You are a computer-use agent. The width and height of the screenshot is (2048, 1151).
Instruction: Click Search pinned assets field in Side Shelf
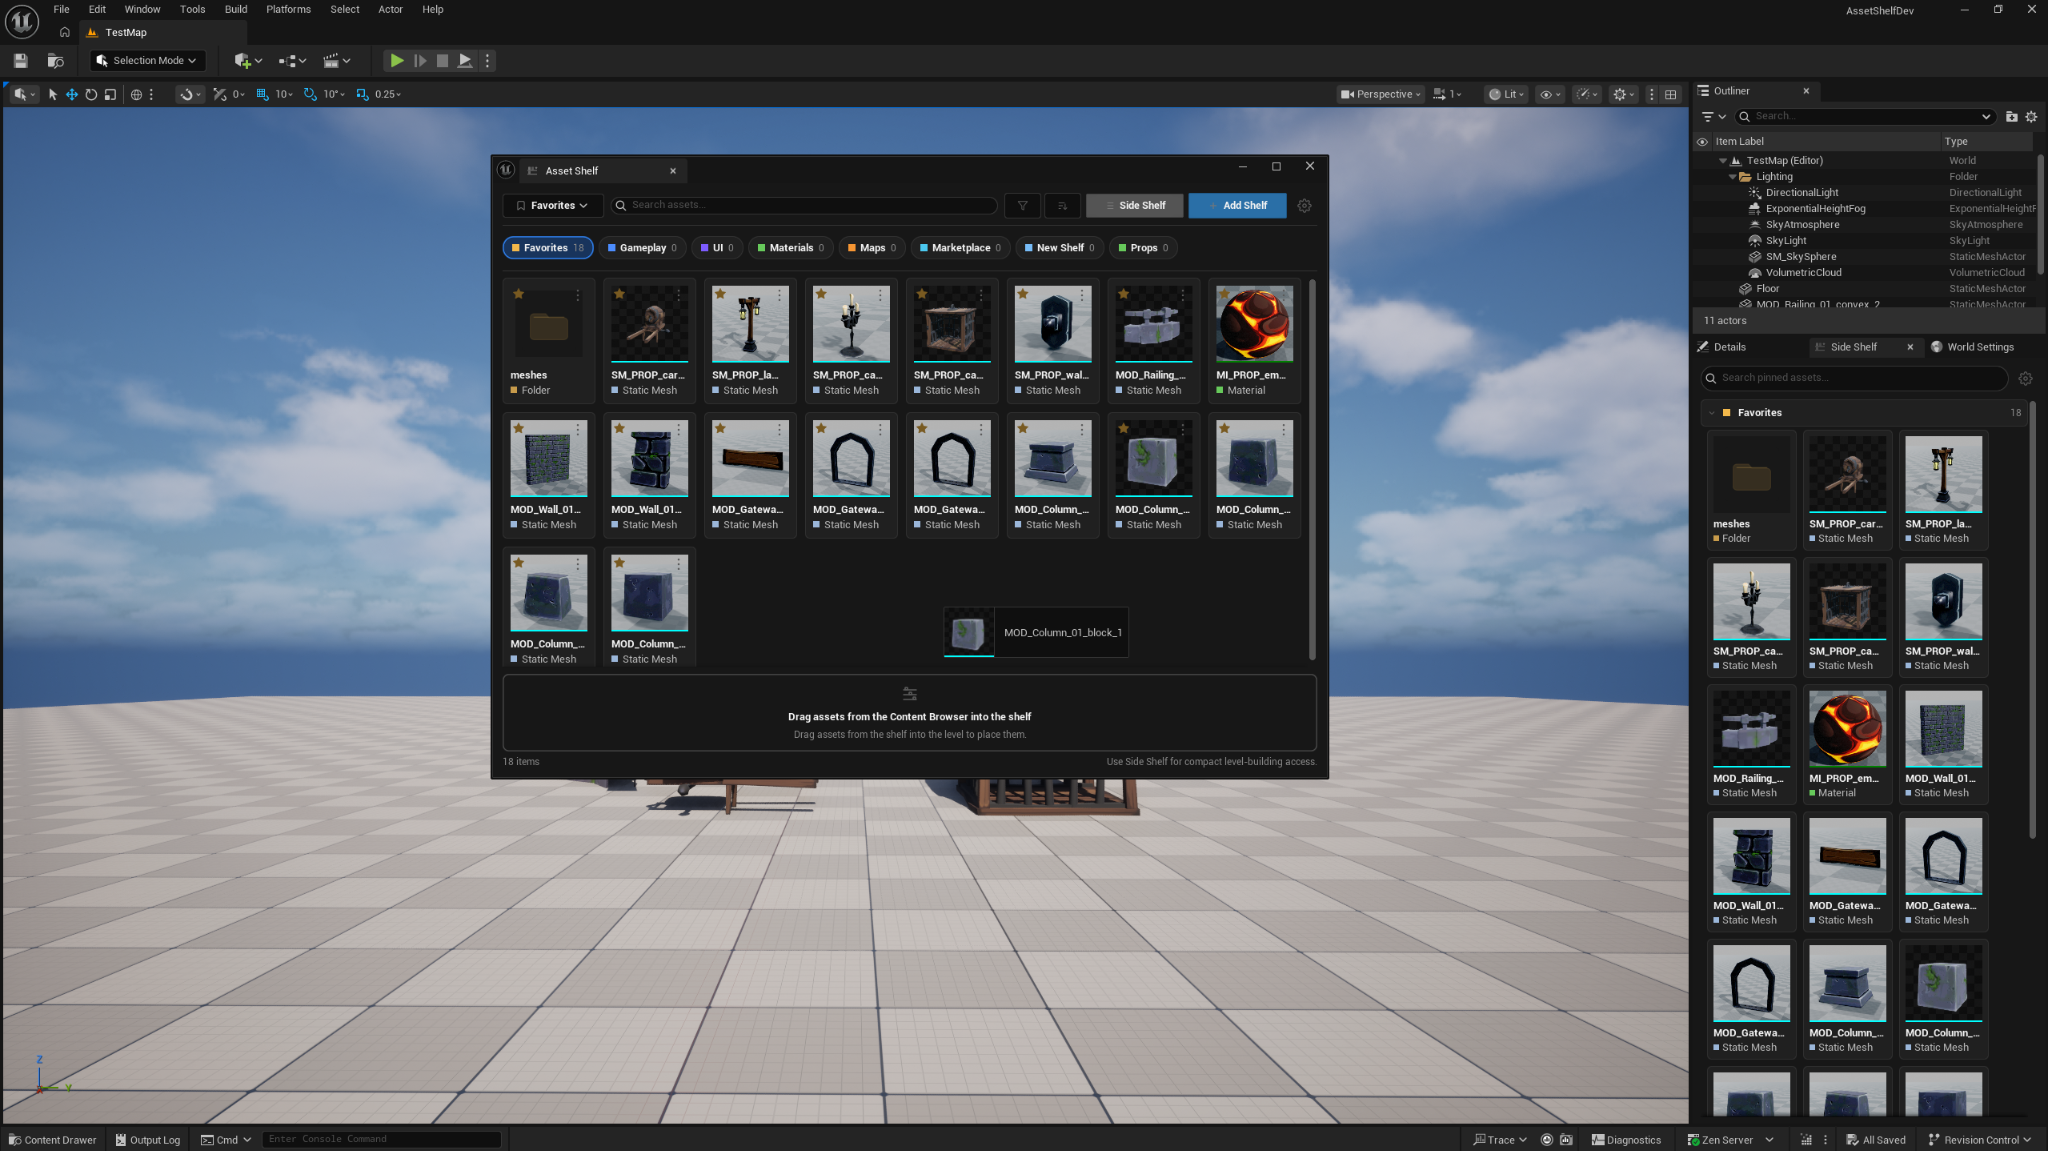click(1855, 378)
